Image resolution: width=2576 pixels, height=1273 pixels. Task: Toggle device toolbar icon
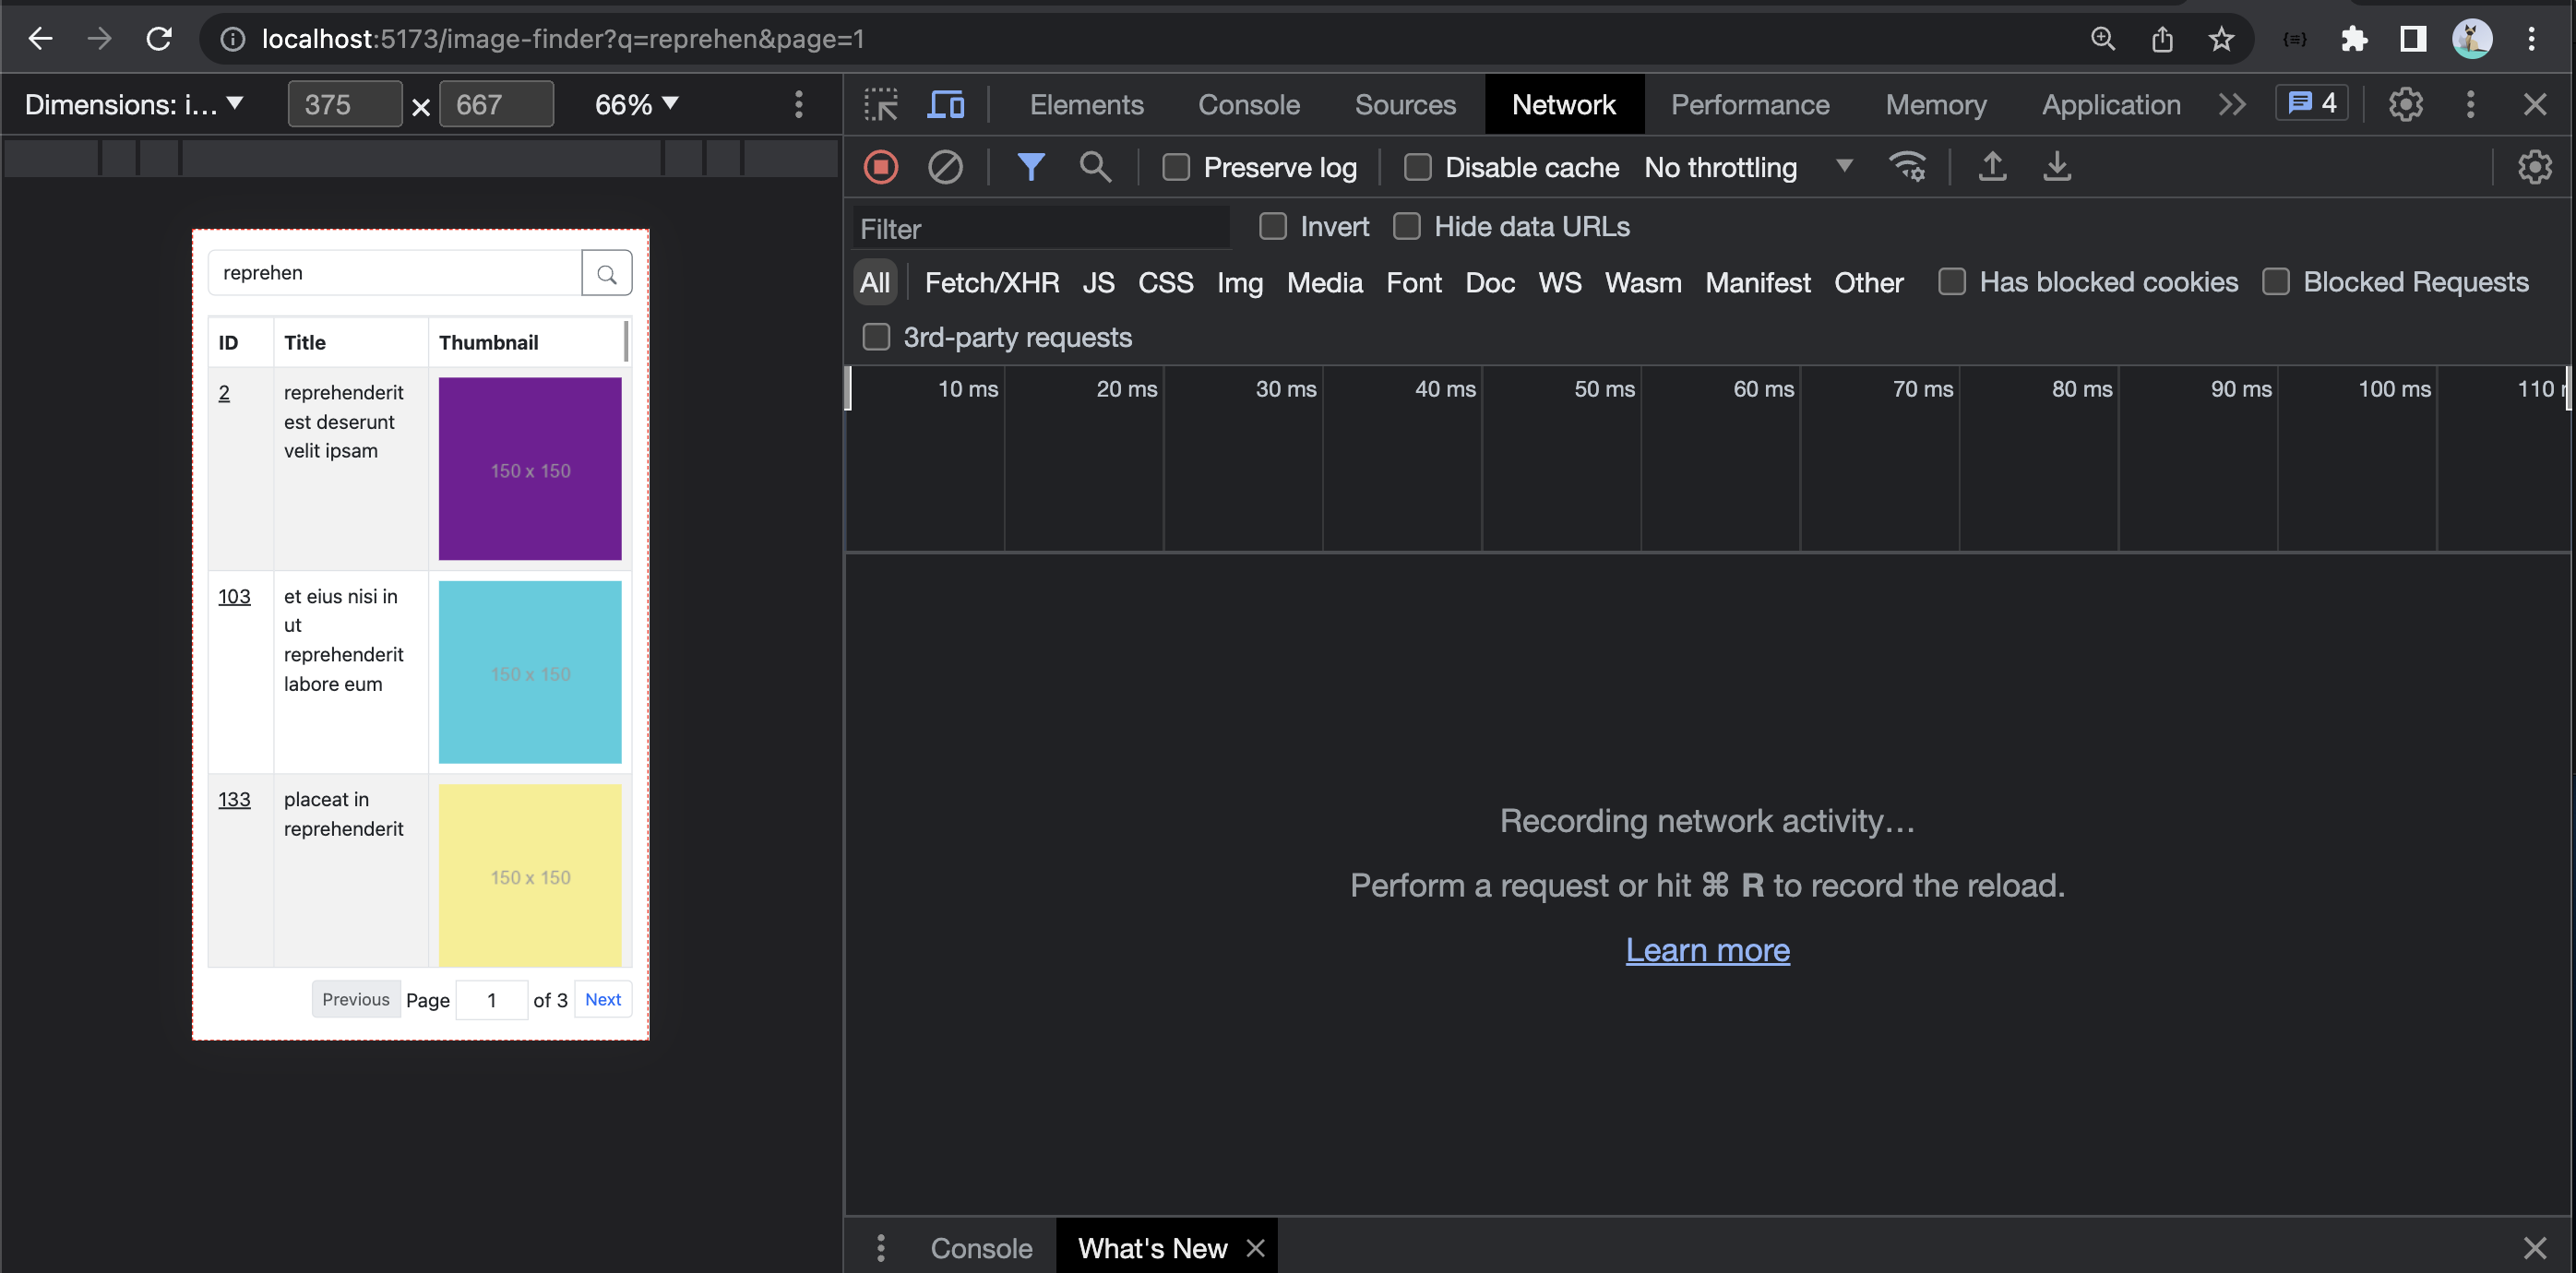pos(945,104)
